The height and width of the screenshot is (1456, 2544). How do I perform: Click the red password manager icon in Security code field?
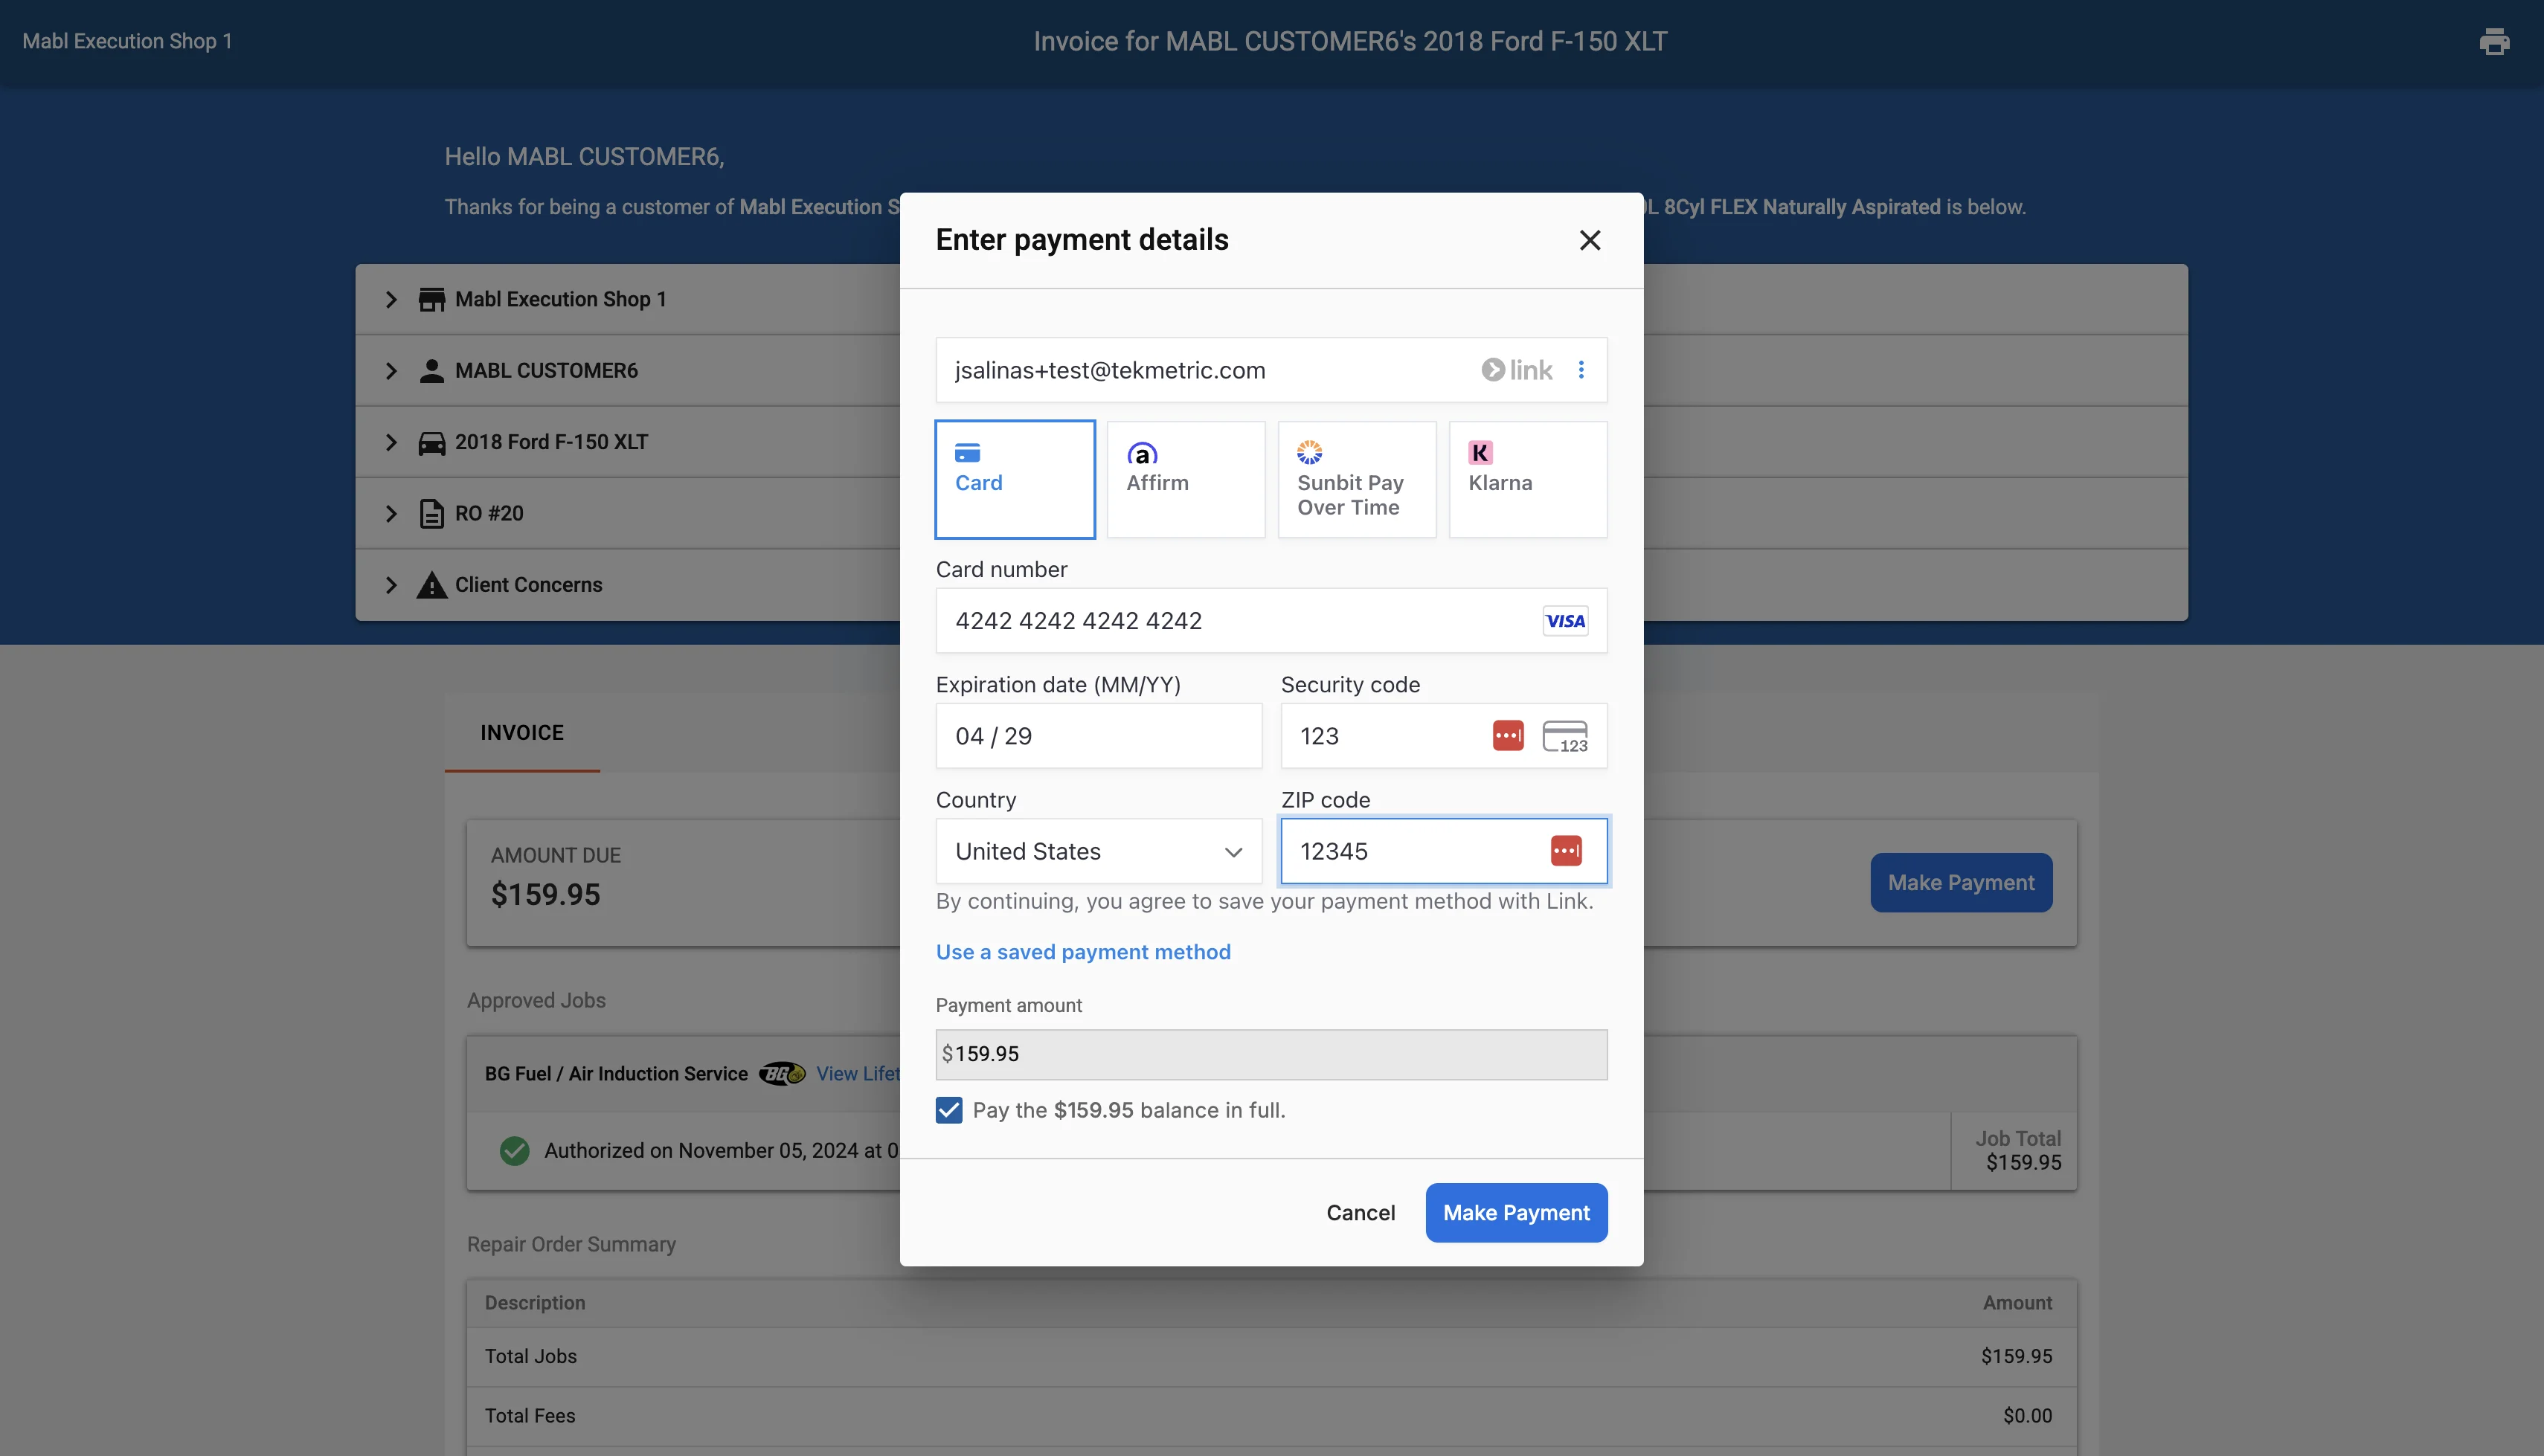click(1508, 736)
